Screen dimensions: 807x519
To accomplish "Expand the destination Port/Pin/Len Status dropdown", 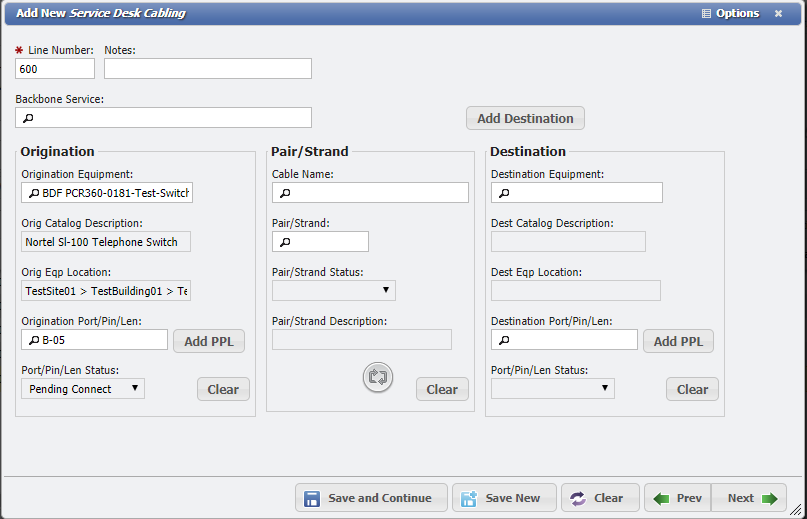I will coord(553,389).
